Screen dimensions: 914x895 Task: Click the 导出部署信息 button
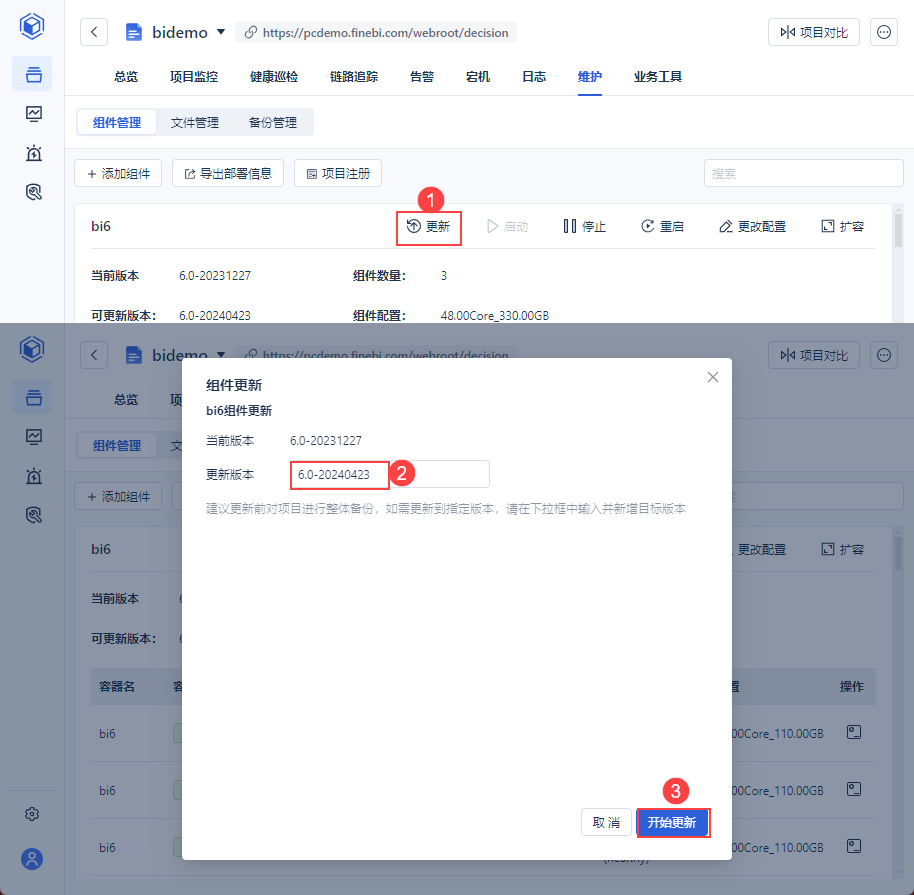click(x=228, y=173)
